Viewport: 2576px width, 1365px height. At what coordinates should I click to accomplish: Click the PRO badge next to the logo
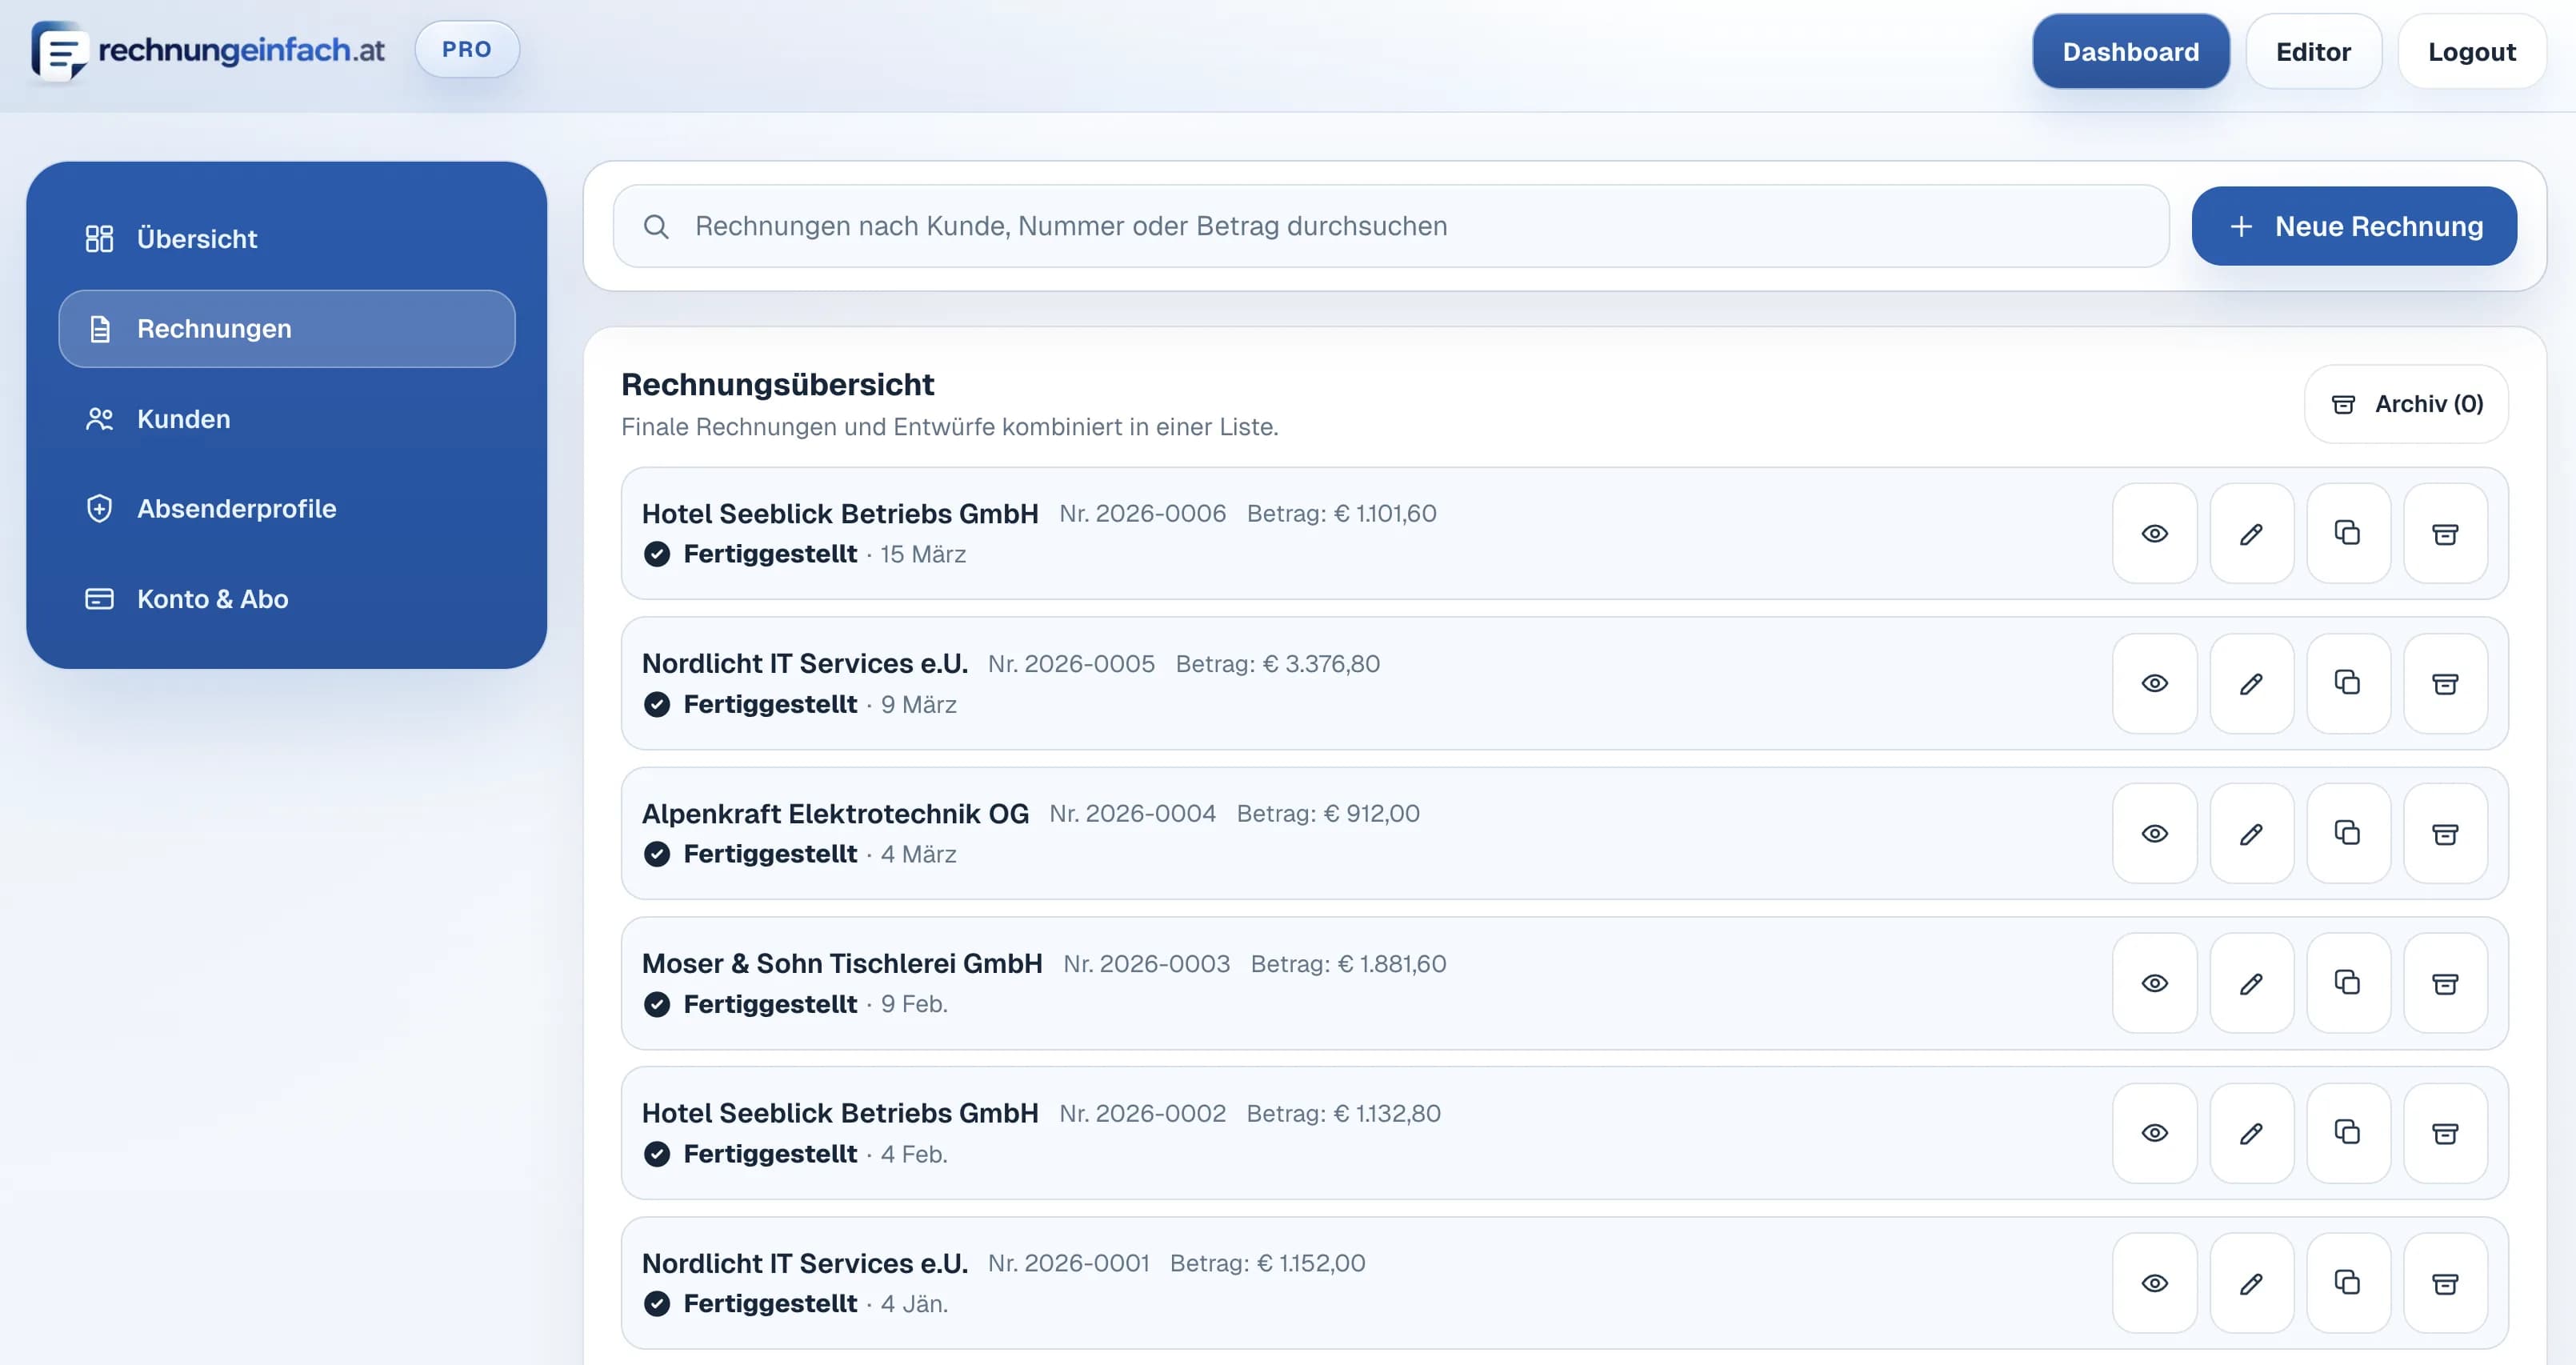click(466, 48)
